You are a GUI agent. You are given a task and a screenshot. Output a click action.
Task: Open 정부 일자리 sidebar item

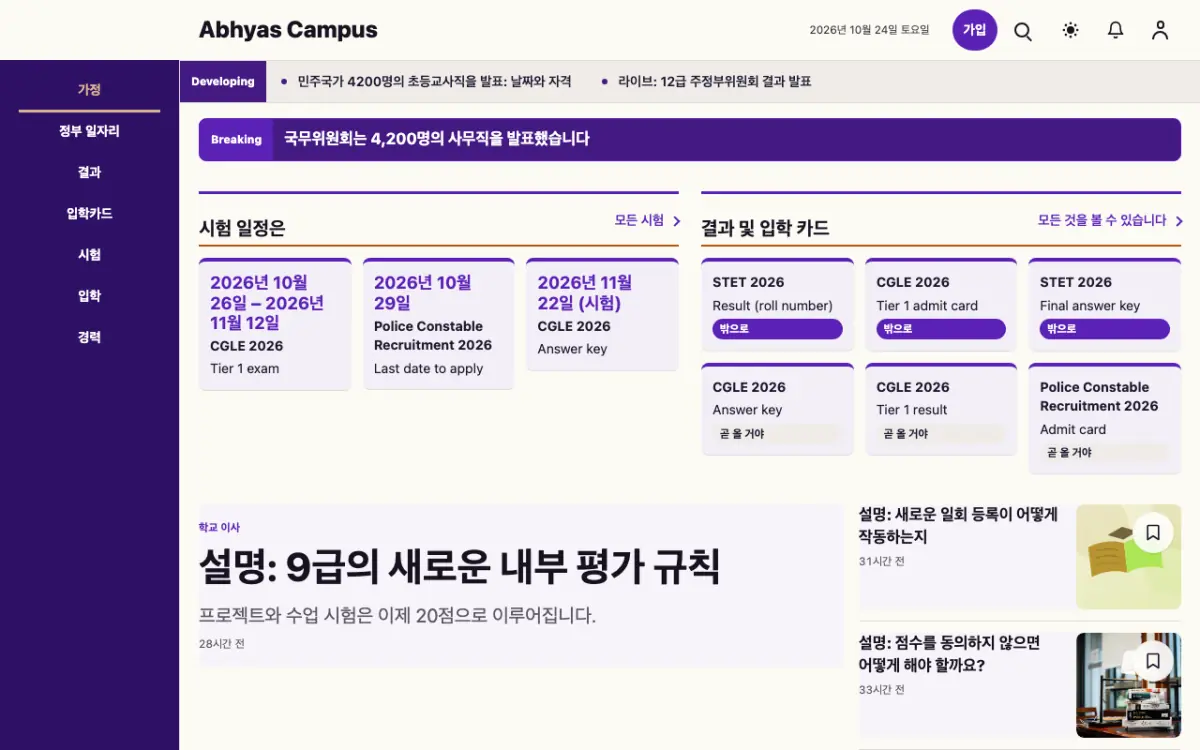89,131
